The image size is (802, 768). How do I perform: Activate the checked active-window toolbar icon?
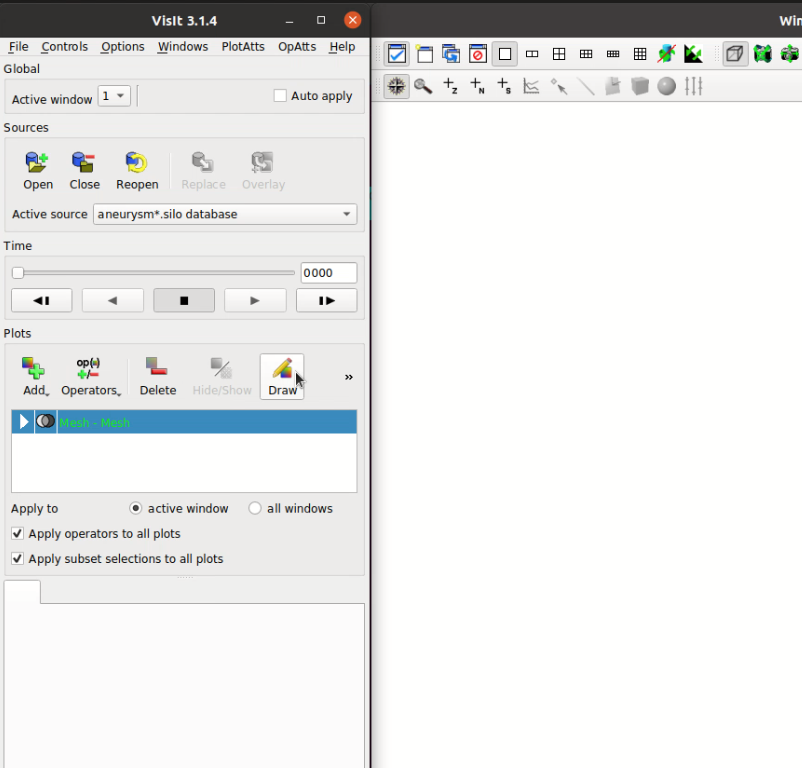pyautogui.click(x=397, y=54)
